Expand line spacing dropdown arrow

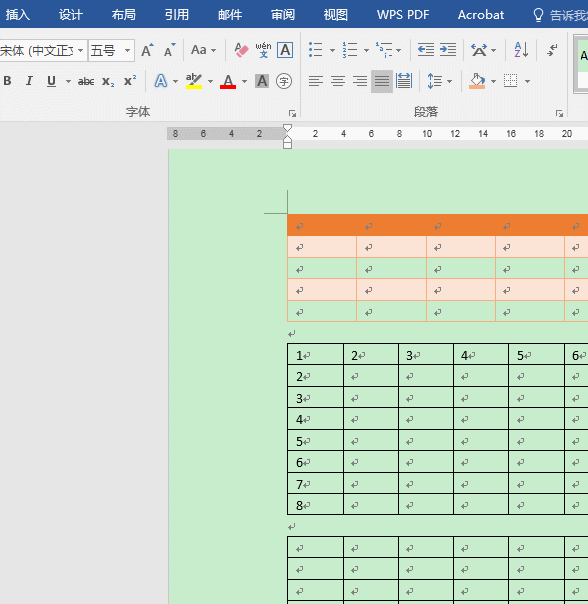pos(449,81)
